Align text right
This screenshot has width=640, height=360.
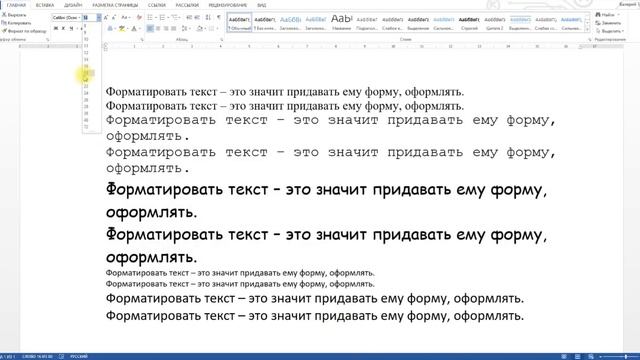(x=166, y=29)
